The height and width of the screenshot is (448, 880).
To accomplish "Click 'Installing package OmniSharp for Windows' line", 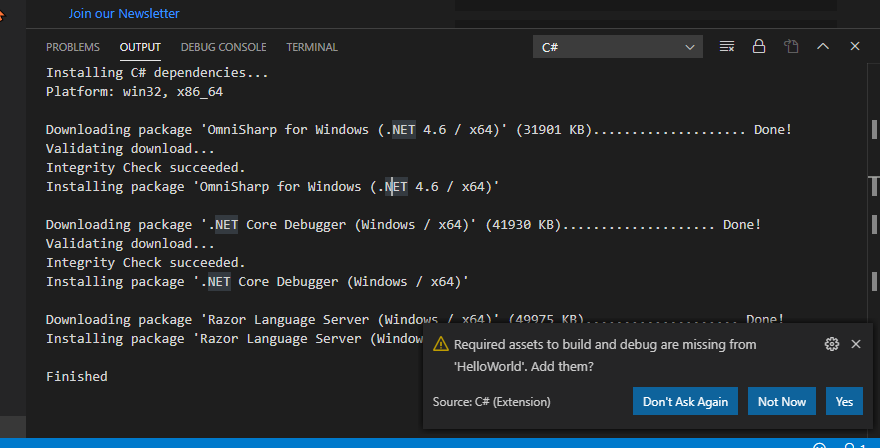I will [x=273, y=186].
